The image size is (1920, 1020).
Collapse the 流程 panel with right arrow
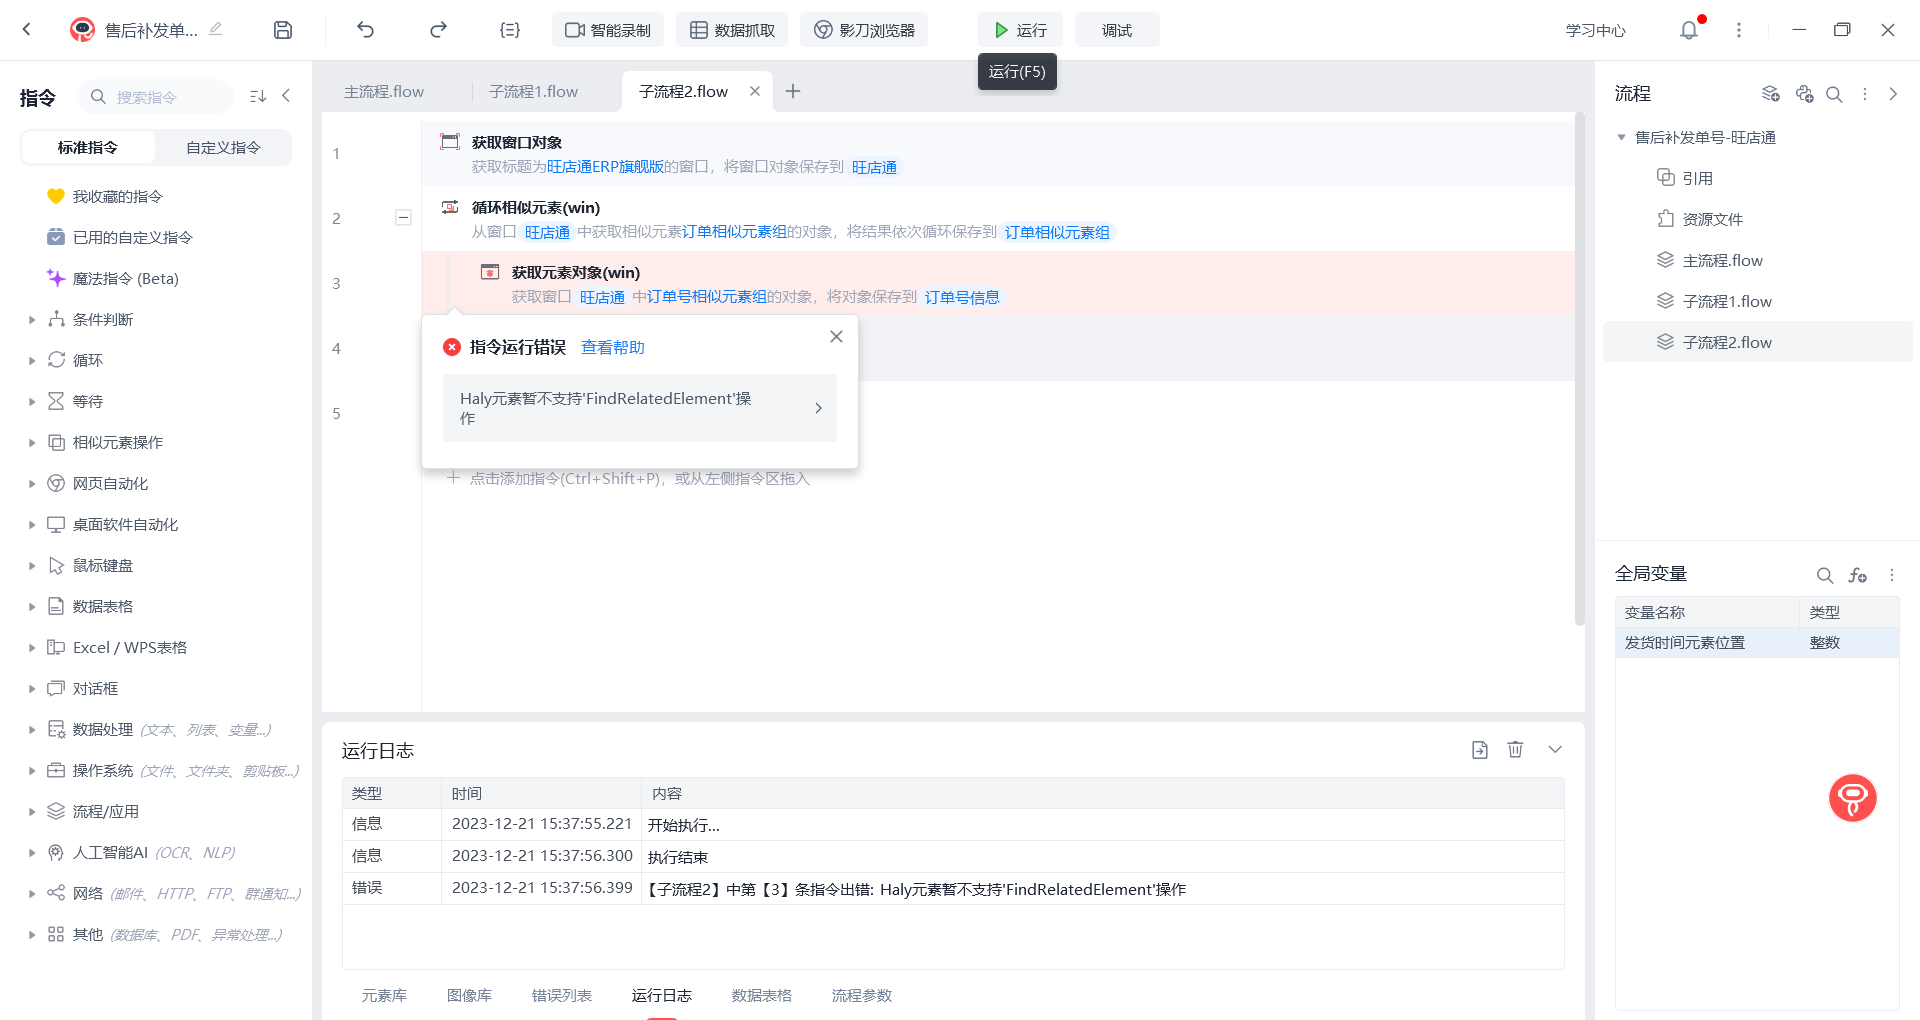1893,94
